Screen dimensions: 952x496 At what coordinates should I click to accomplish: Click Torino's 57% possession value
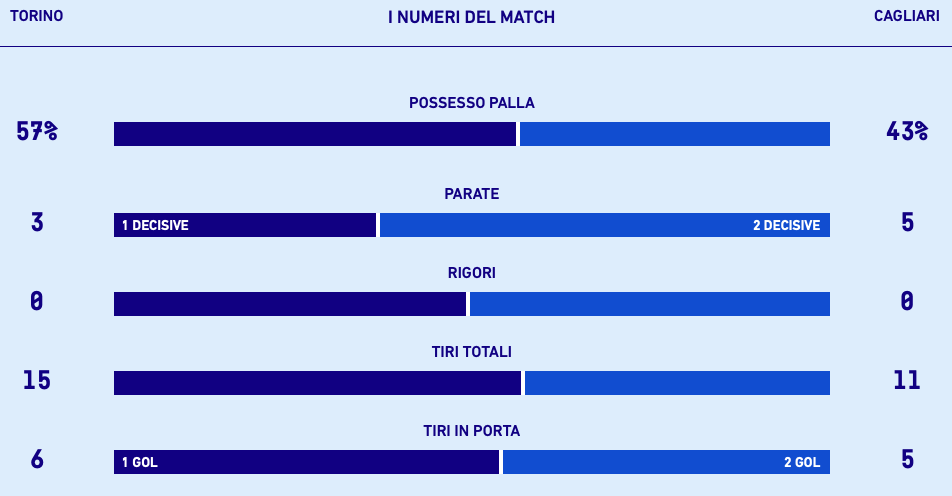37,131
